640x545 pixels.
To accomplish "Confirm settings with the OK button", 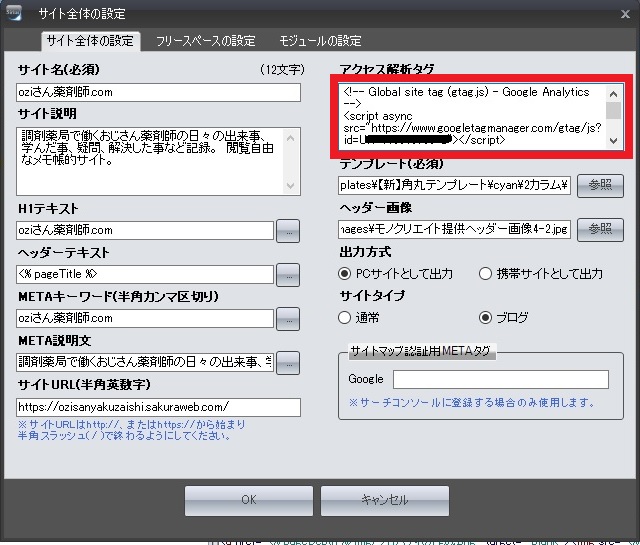I will pos(248,500).
